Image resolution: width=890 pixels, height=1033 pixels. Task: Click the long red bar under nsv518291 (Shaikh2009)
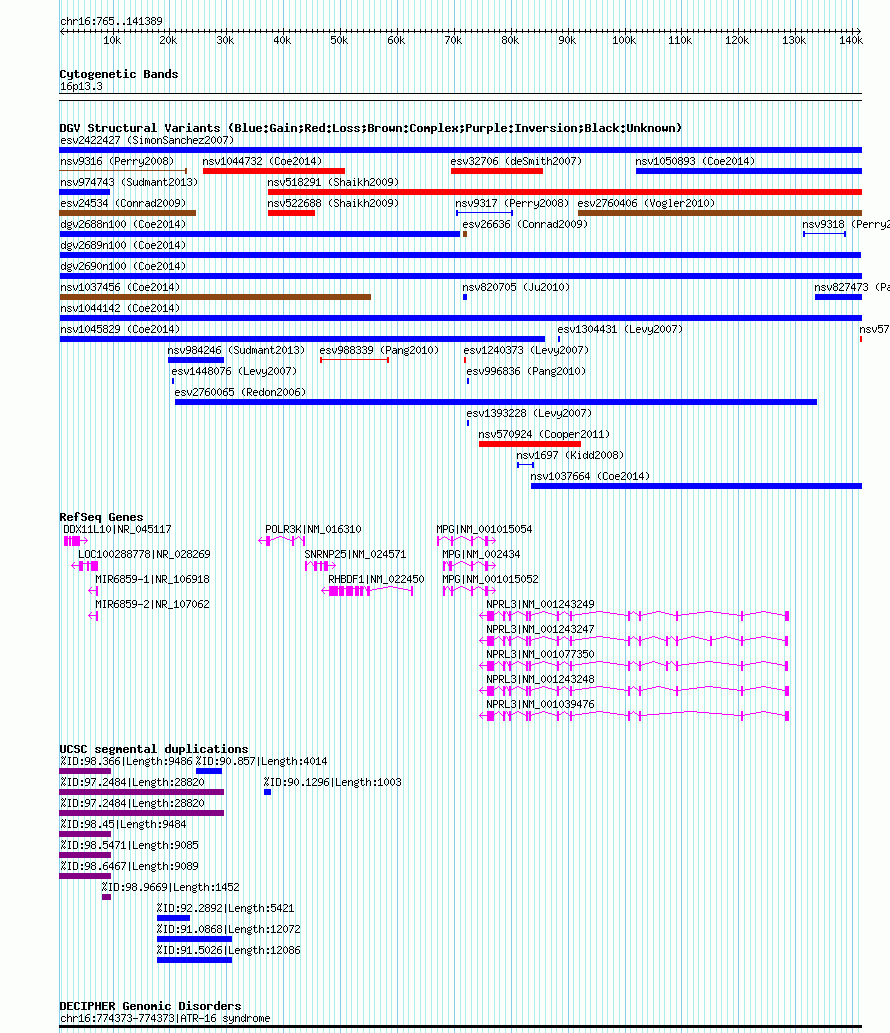point(565,192)
